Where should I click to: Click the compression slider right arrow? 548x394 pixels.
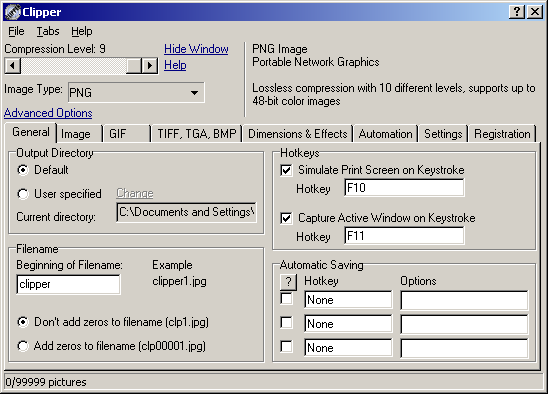(x=150, y=65)
